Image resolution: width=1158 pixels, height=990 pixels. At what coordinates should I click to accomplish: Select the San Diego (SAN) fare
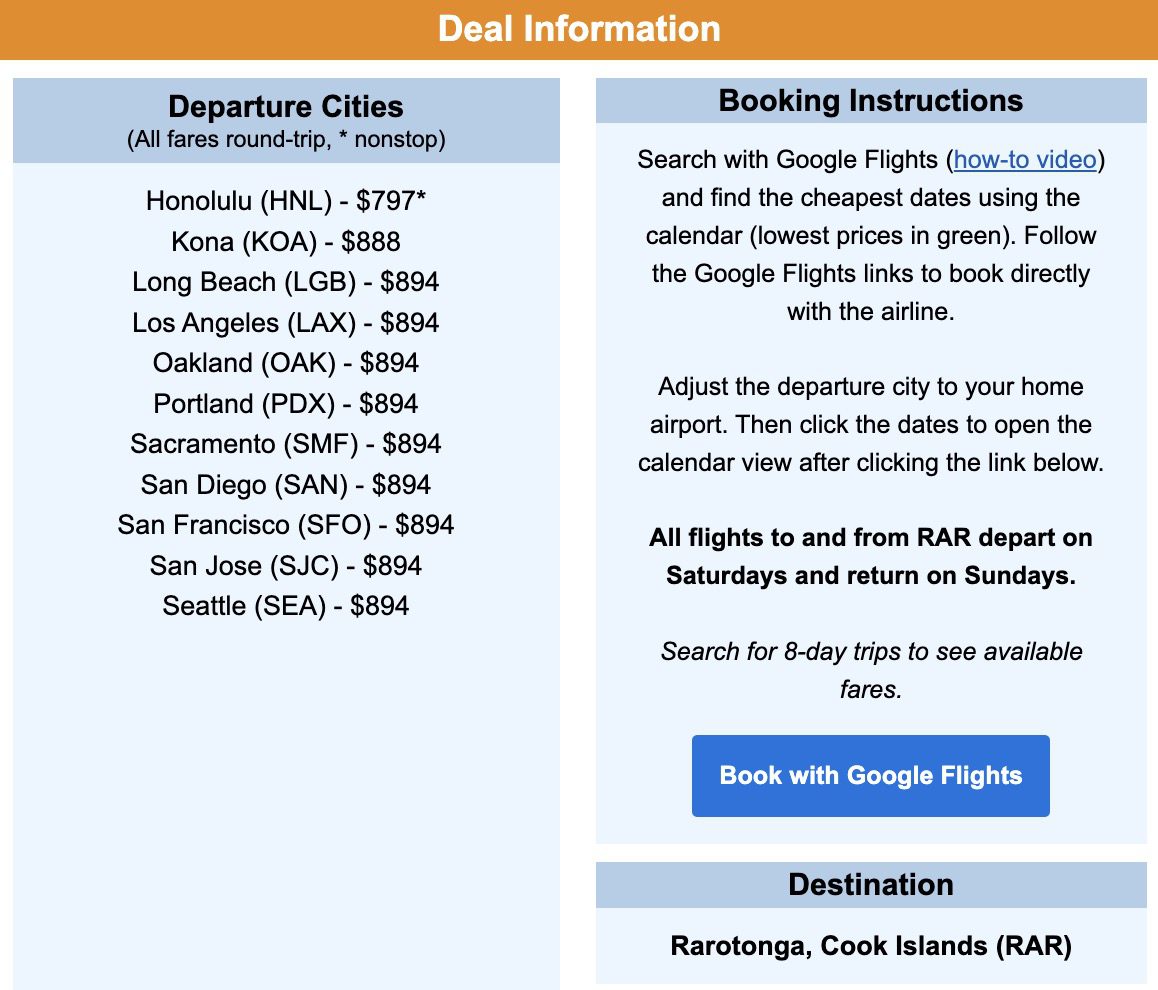285,484
